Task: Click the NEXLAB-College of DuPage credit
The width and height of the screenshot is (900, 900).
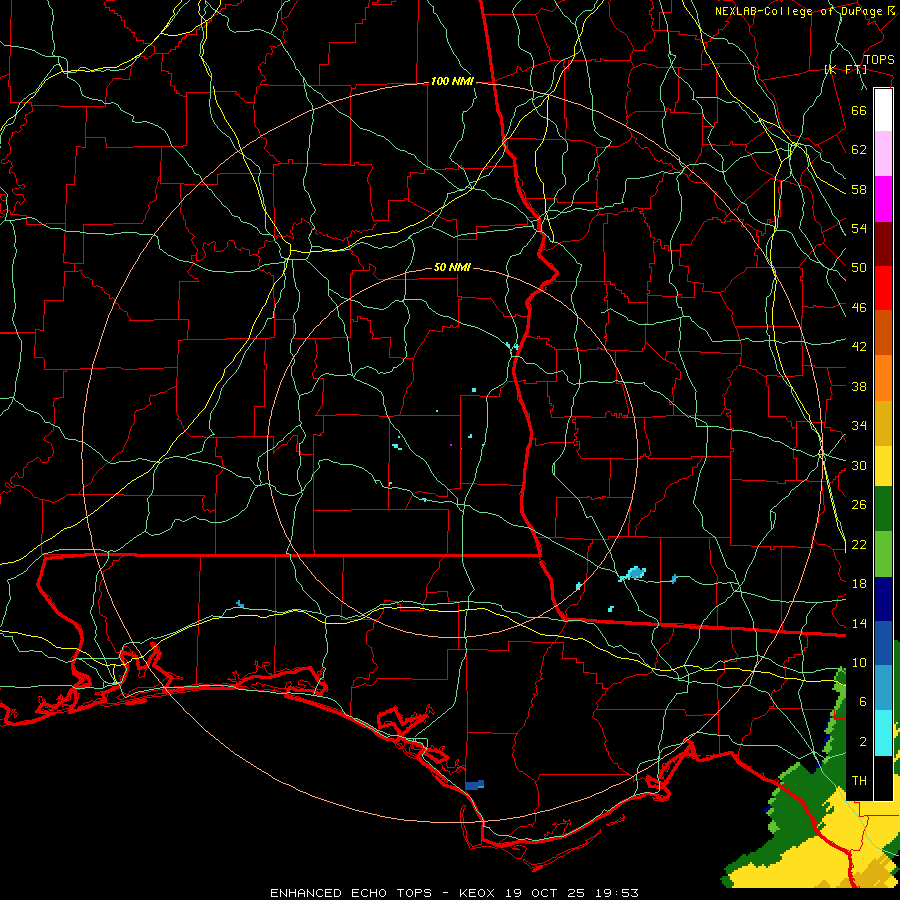Action: click(805, 11)
